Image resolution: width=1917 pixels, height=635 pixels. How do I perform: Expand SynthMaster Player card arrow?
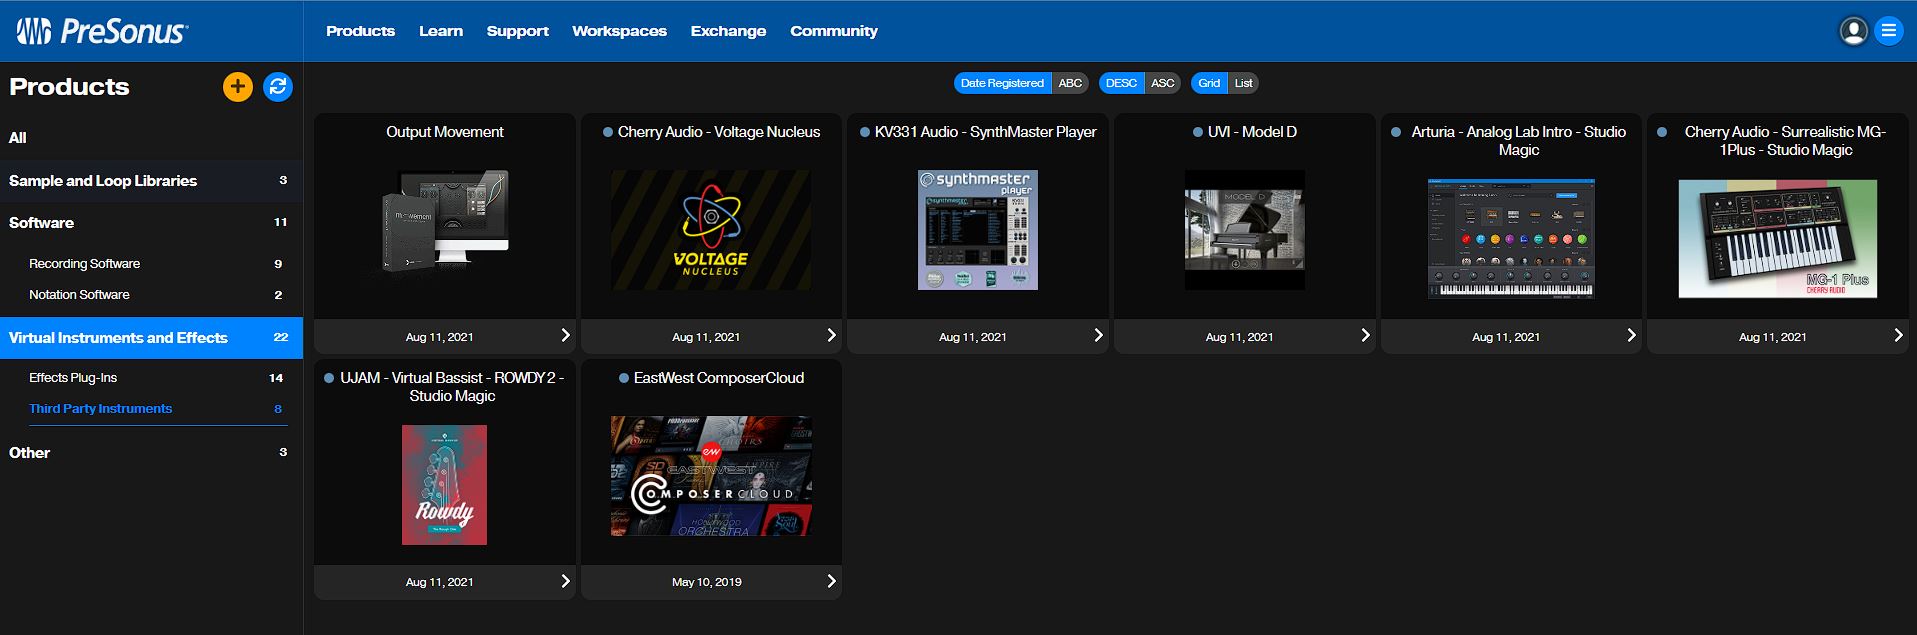(x=1098, y=336)
